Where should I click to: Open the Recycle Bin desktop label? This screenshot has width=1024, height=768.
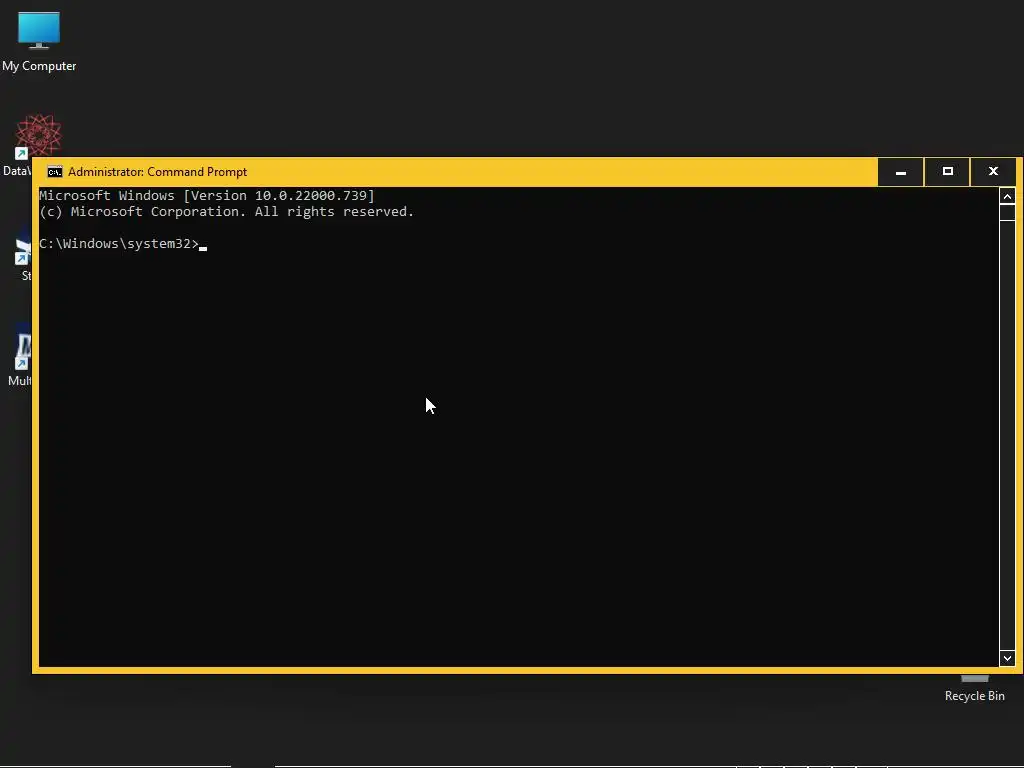(x=974, y=696)
